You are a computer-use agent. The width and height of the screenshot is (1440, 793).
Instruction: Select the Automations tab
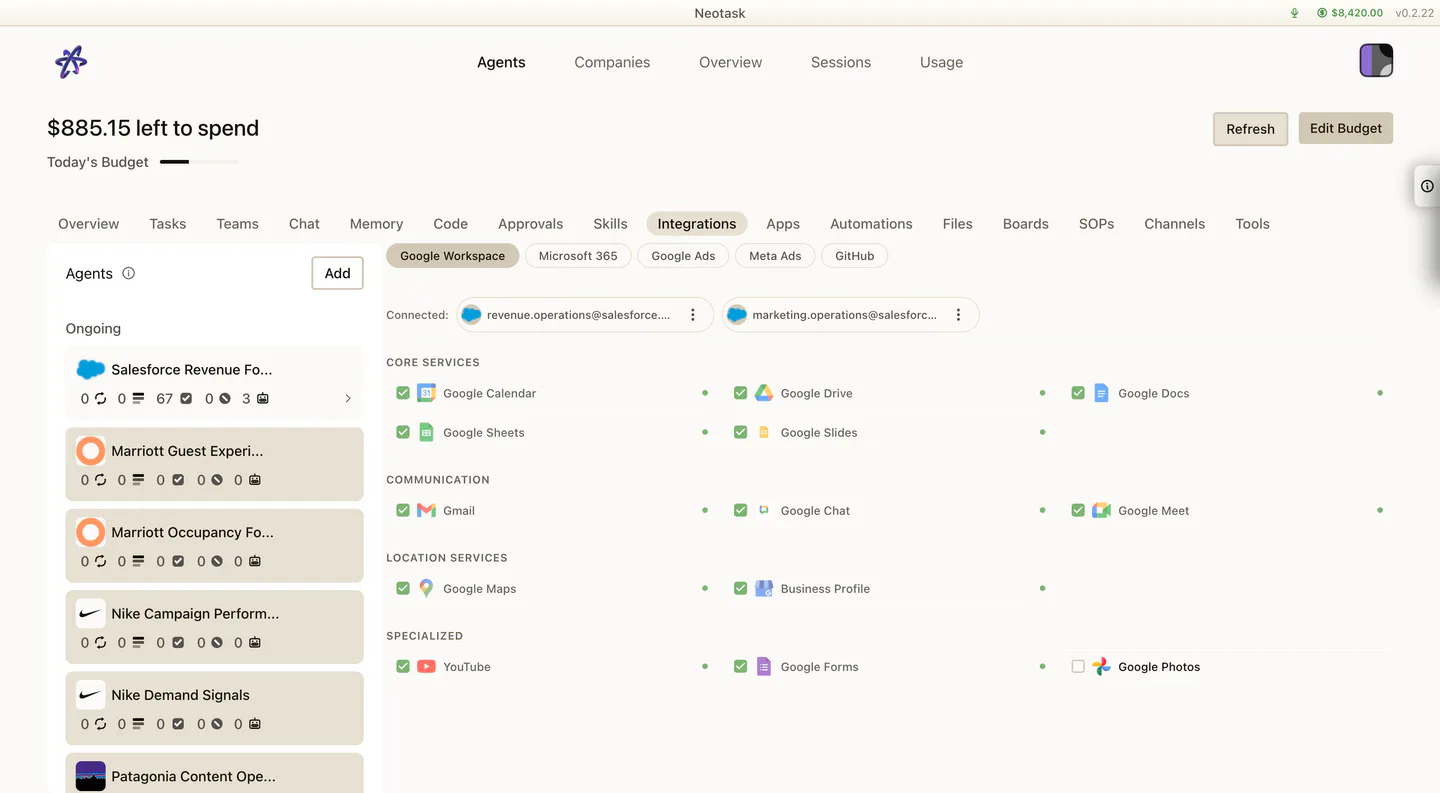[871, 224]
